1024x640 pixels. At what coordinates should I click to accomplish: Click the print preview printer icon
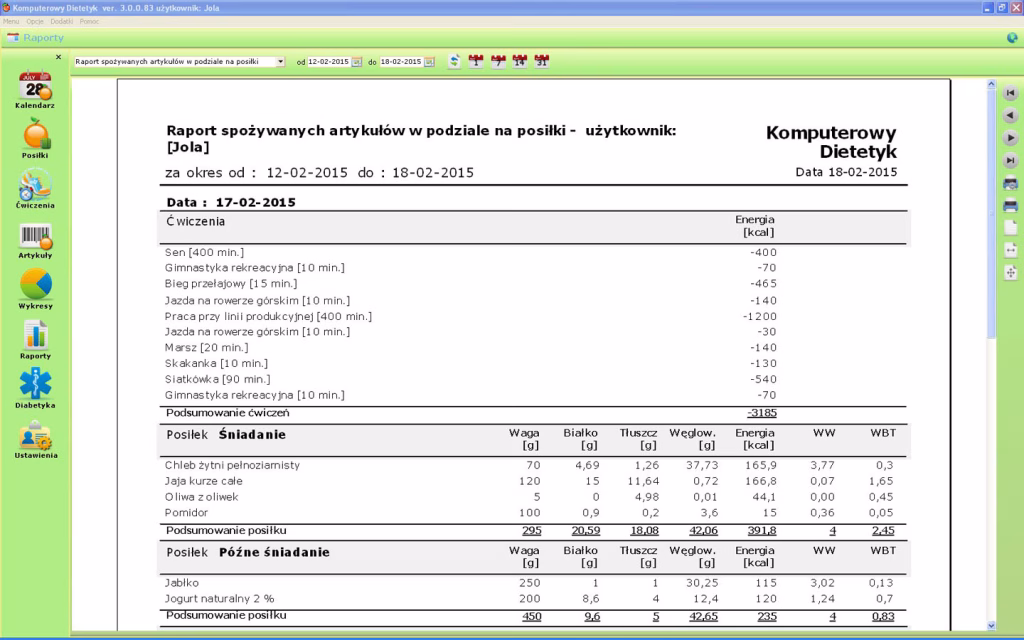[x=1010, y=183]
